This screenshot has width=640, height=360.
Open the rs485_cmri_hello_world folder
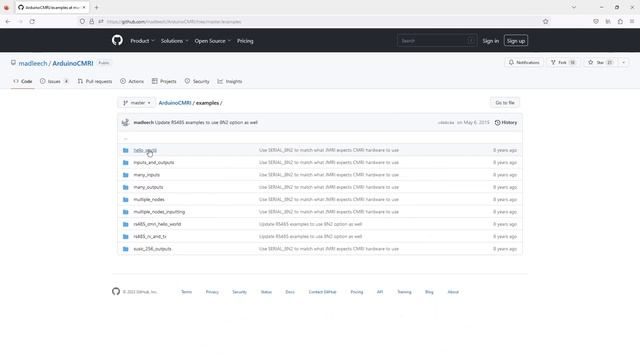(x=157, y=224)
